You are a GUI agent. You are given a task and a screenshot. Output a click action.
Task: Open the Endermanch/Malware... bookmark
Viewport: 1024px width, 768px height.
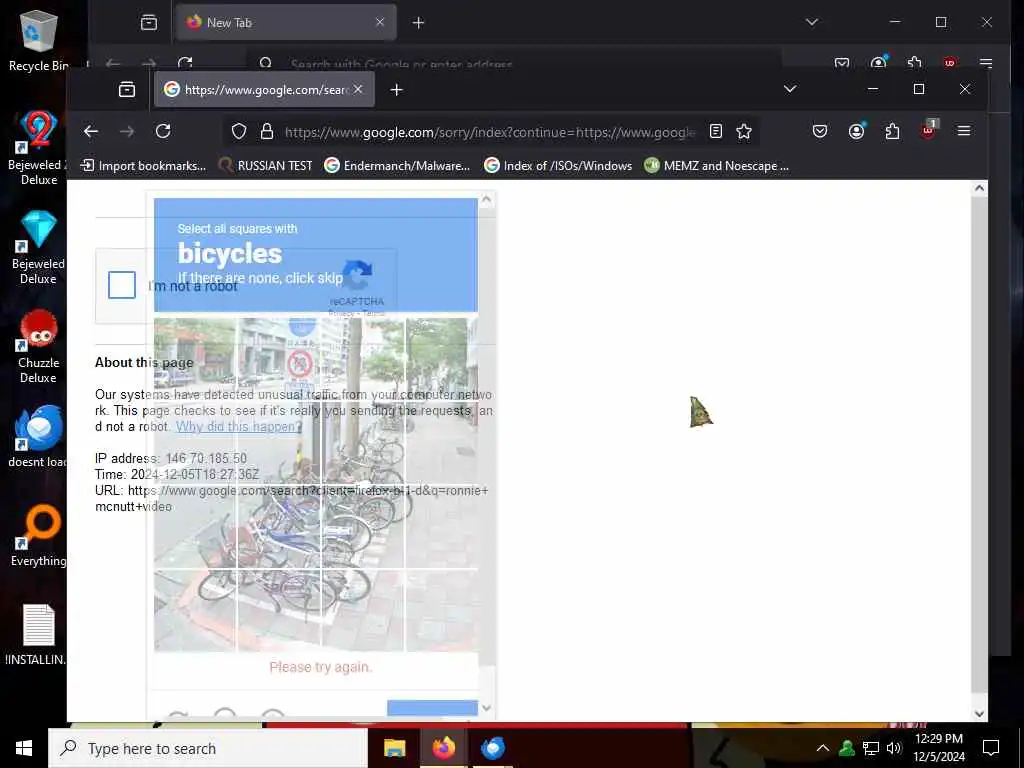tap(397, 166)
